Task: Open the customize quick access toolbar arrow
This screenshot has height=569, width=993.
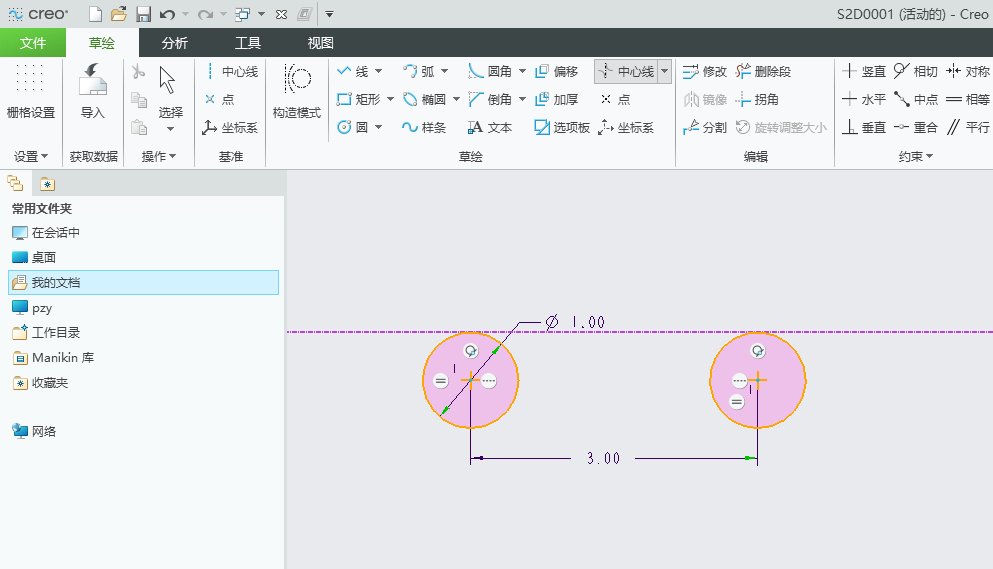Action: [x=329, y=14]
